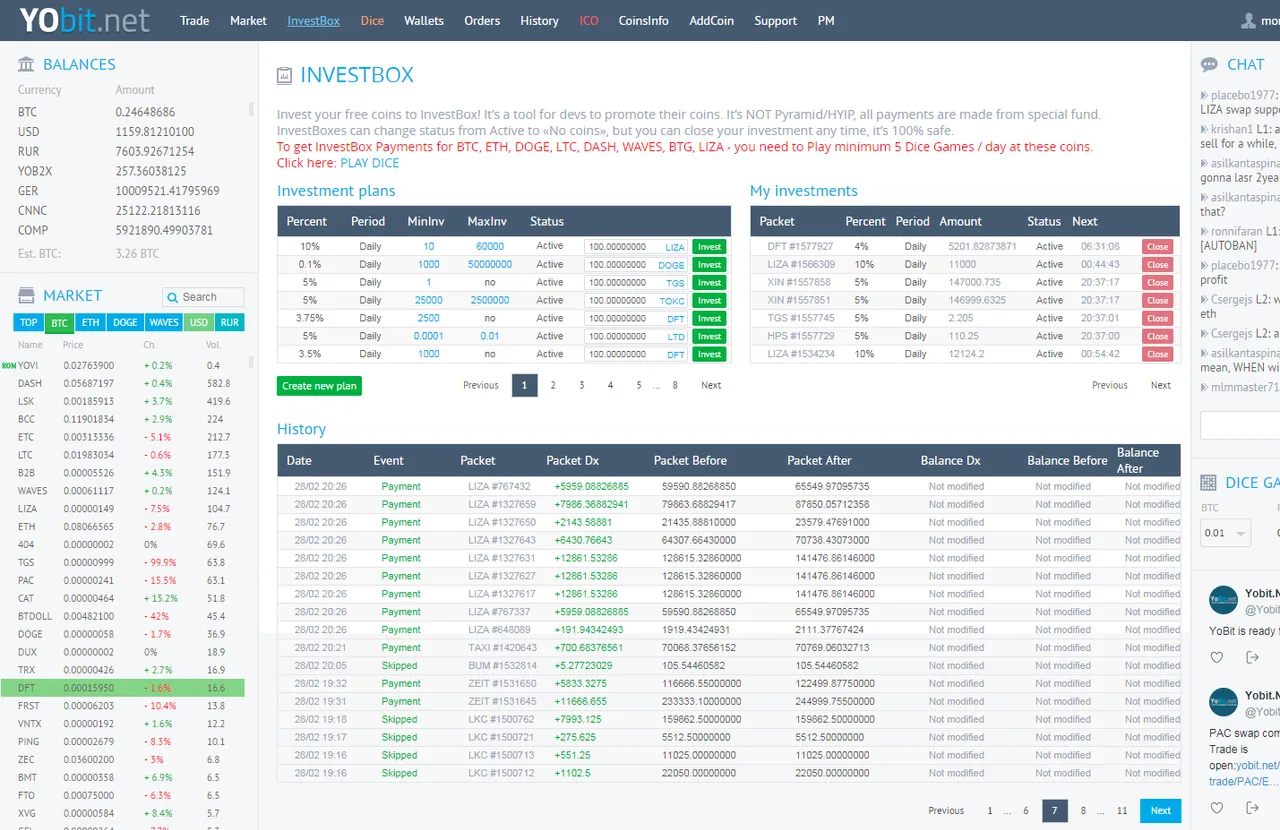Image resolution: width=1280 pixels, height=830 pixels.
Task: Share the PAC swap tweet
Action: click(x=1252, y=807)
